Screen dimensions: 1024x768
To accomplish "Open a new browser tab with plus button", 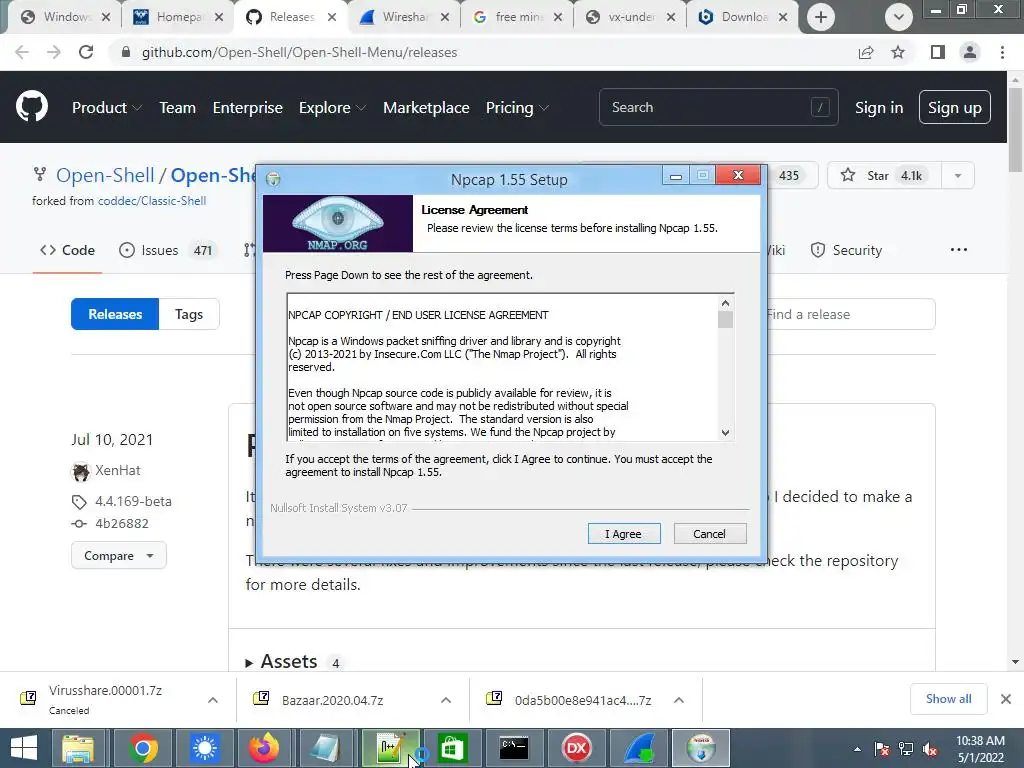I will [821, 17].
